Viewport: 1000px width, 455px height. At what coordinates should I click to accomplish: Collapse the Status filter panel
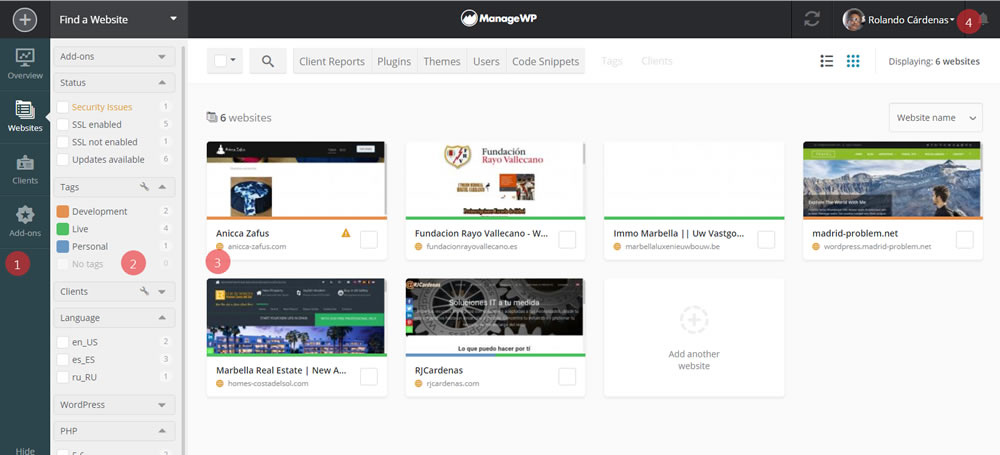click(114, 82)
